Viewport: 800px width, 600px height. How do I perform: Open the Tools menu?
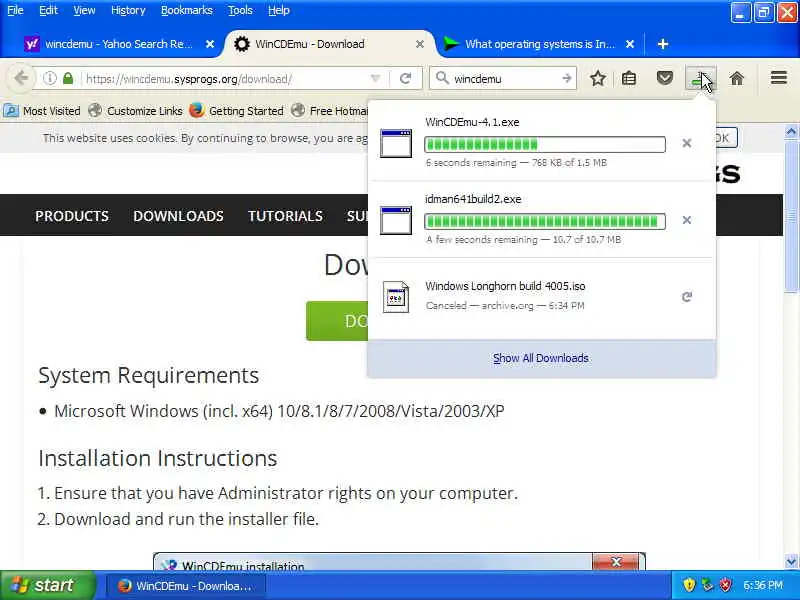click(x=240, y=10)
